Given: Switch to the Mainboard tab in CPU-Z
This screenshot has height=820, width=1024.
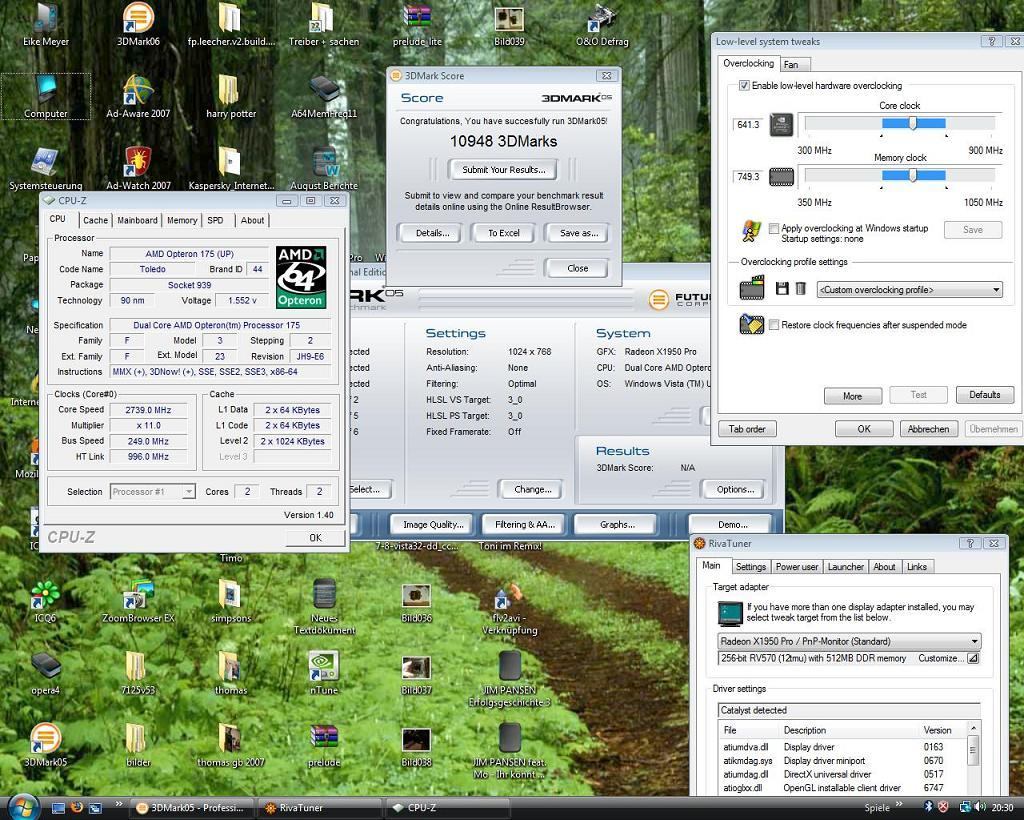Looking at the screenshot, I should pyautogui.click(x=137, y=220).
